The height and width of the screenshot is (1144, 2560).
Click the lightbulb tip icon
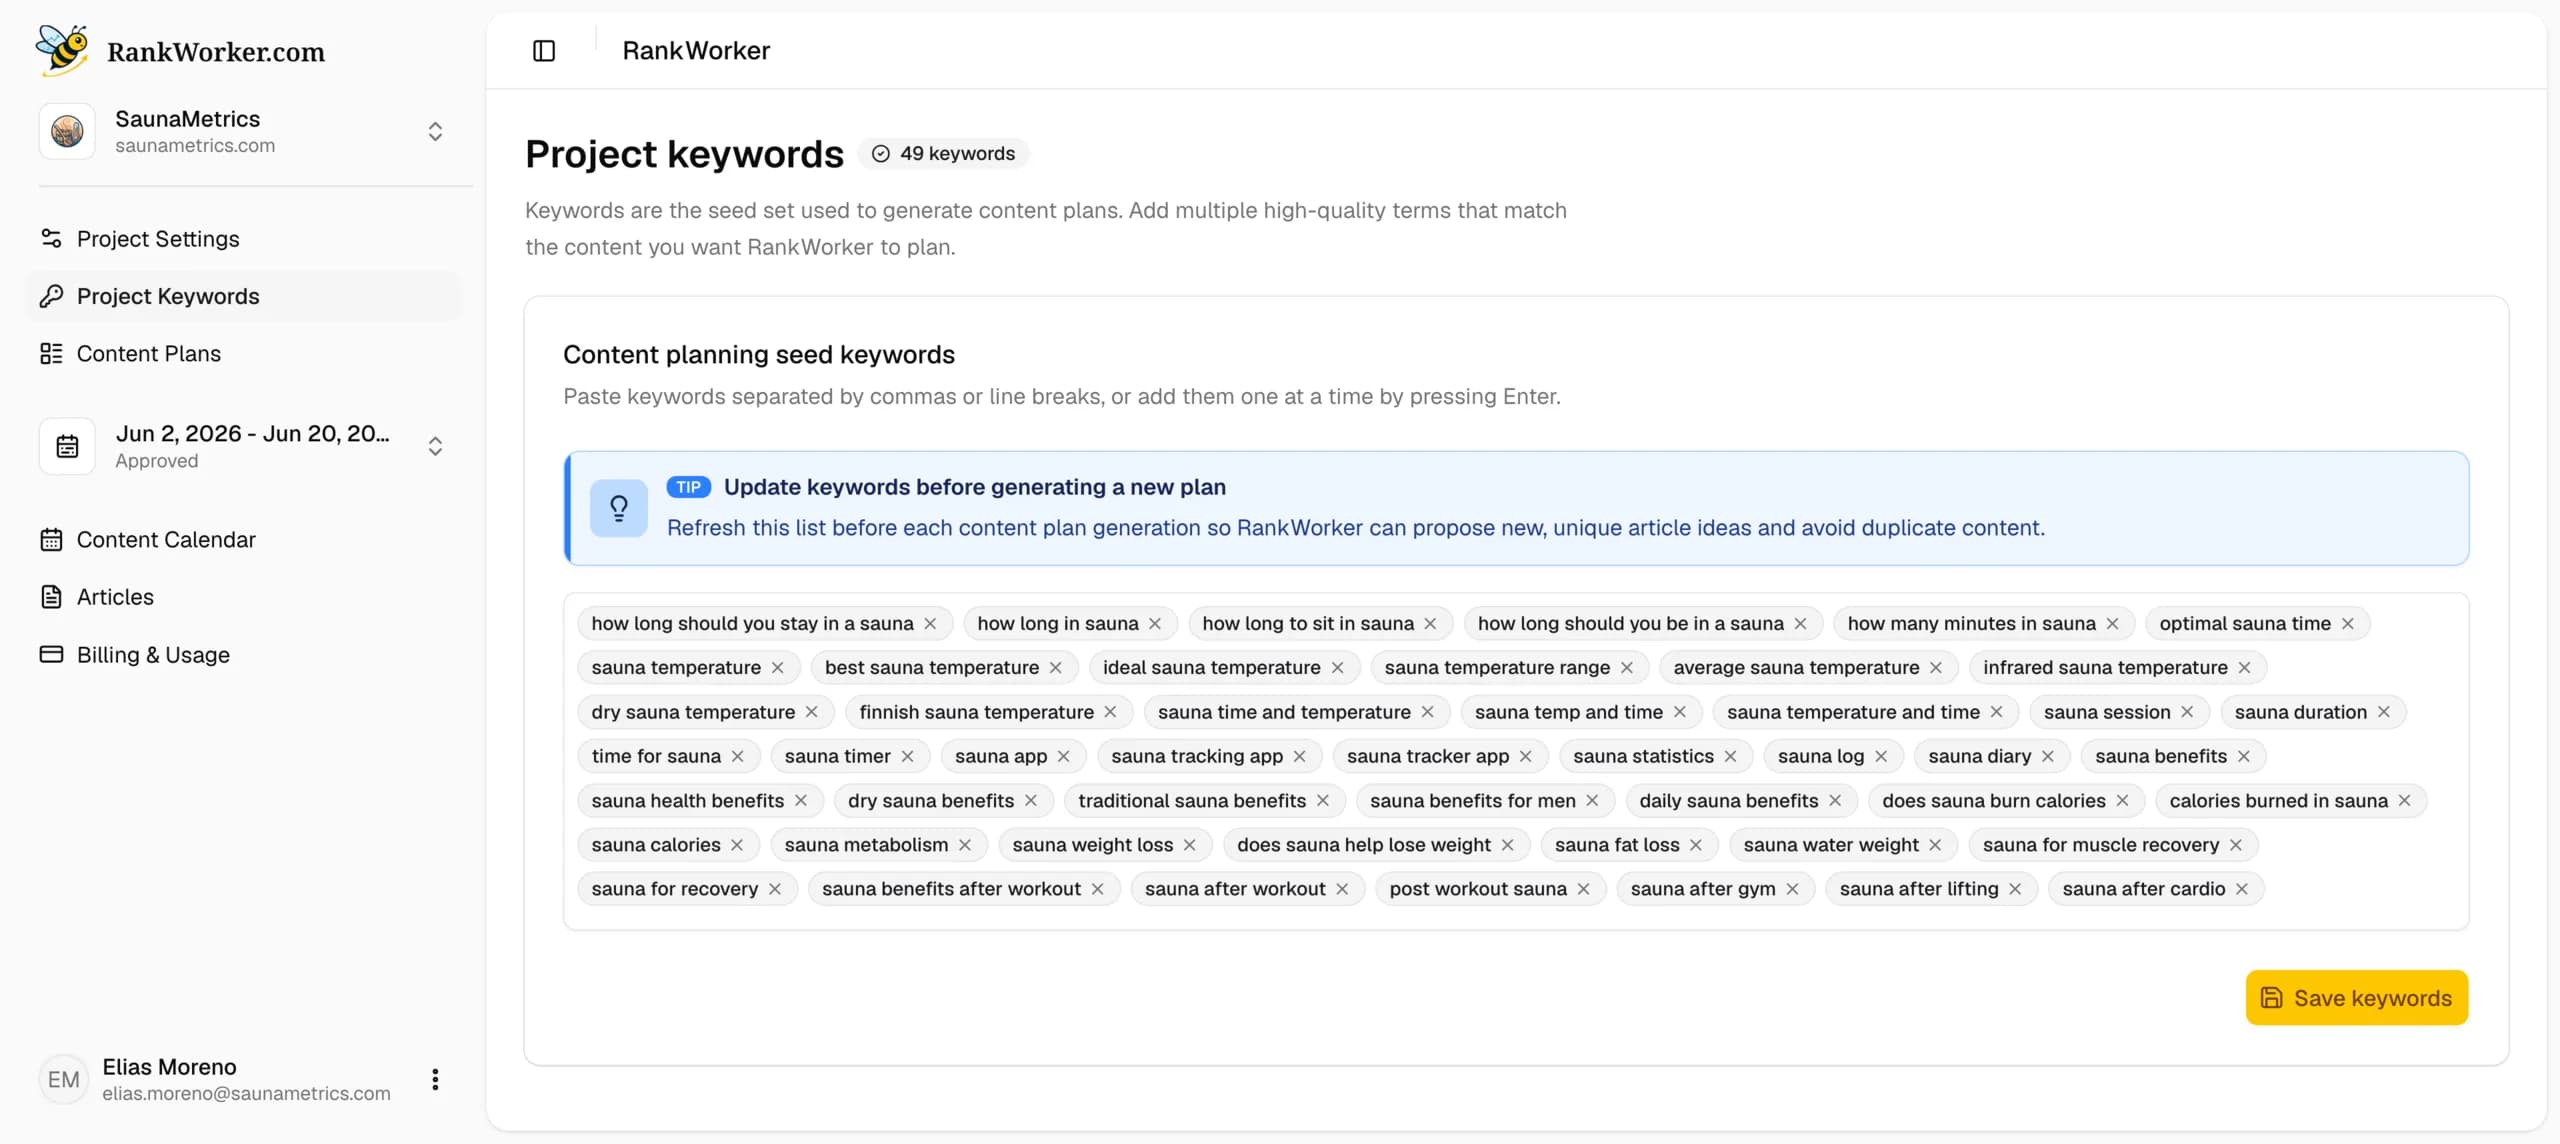pos(619,508)
